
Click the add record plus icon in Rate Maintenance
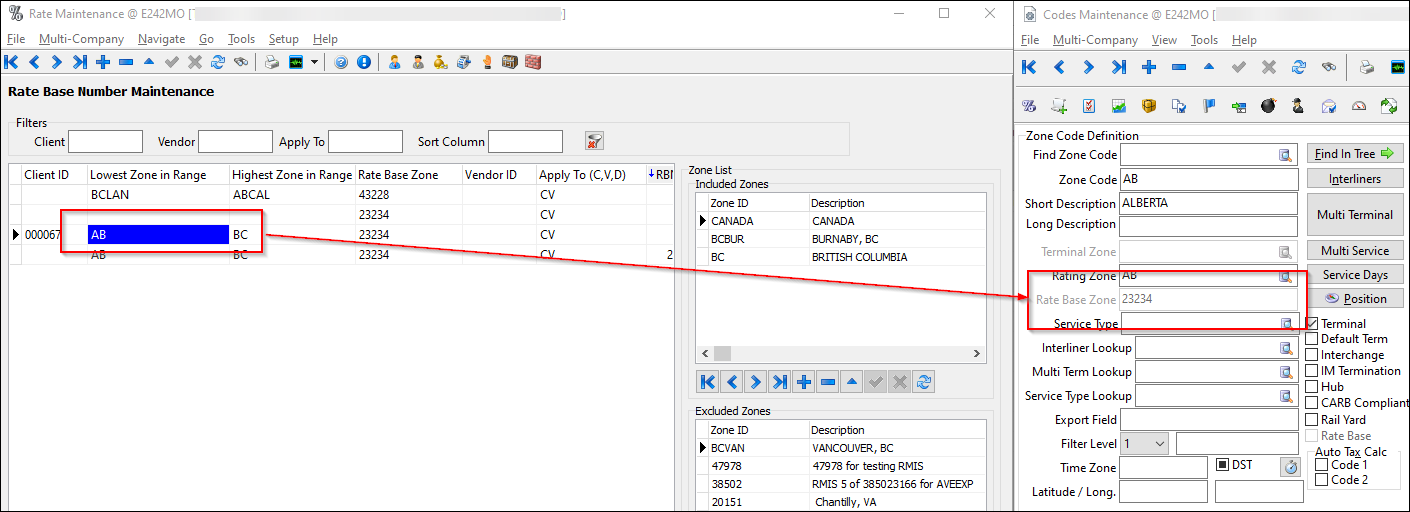102,62
